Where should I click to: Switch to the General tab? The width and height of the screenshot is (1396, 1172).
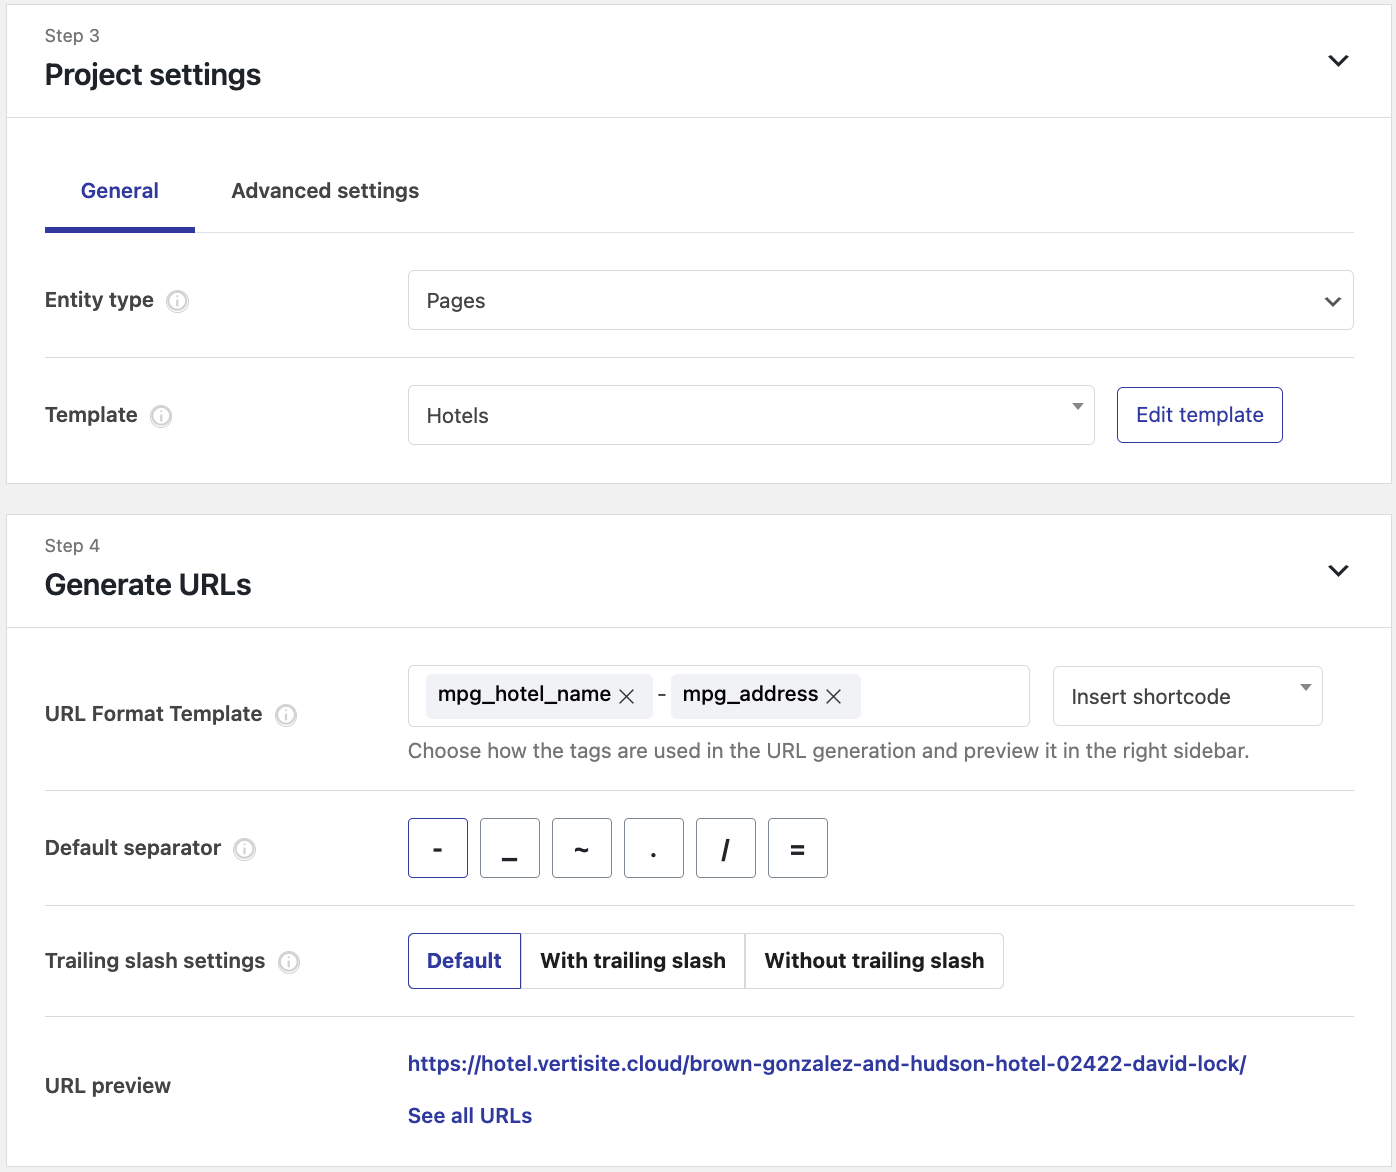120,191
